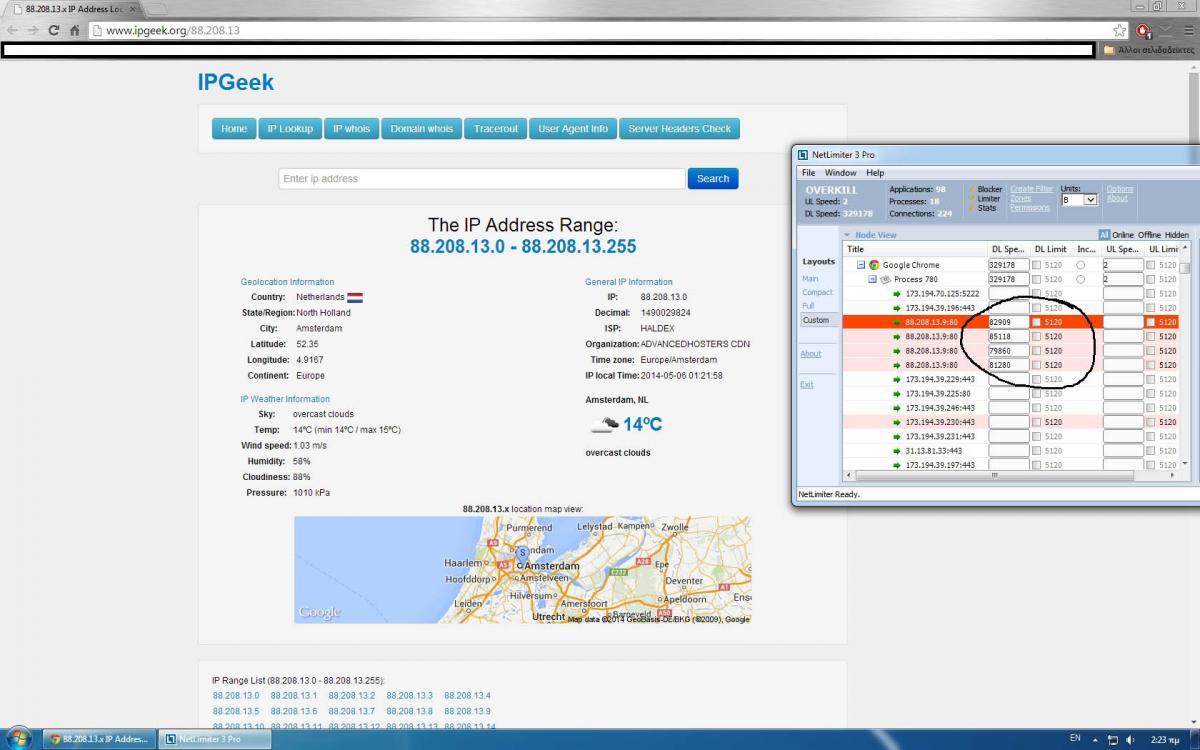Image resolution: width=1200 pixels, height=750 pixels.
Task: Open the Domain whois page
Action: [x=422, y=129]
